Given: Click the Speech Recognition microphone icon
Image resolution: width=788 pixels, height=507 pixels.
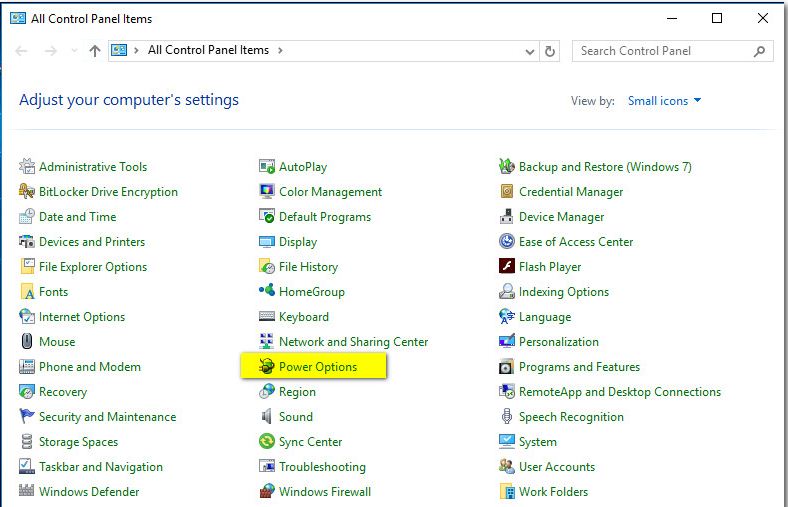Looking at the screenshot, I should pyautogui.click(x=507, y=416).
